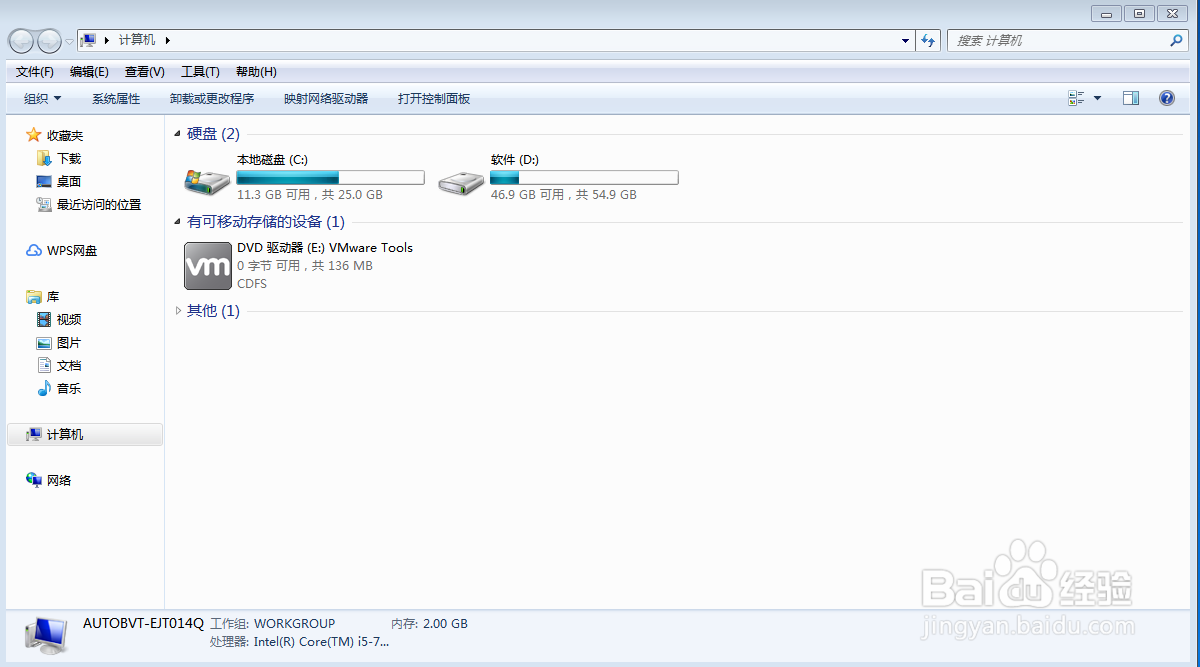Open the 编辑(E) menu
1200x667 pixels.
point(89,72)
